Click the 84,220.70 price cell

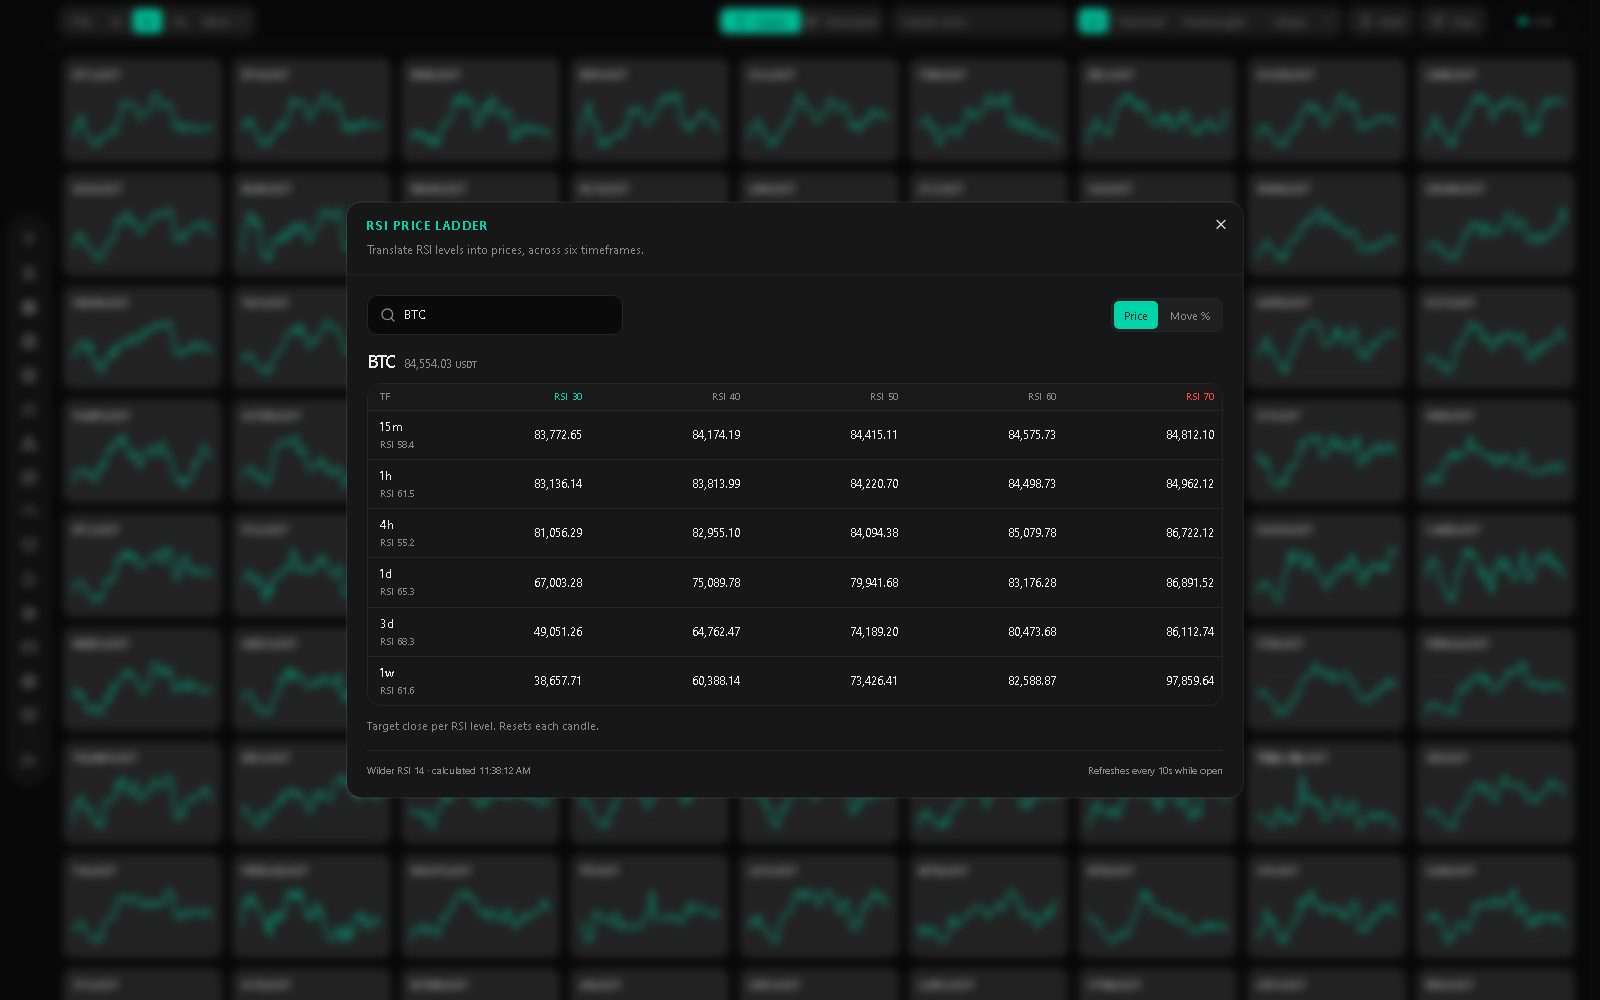[874, 484]
